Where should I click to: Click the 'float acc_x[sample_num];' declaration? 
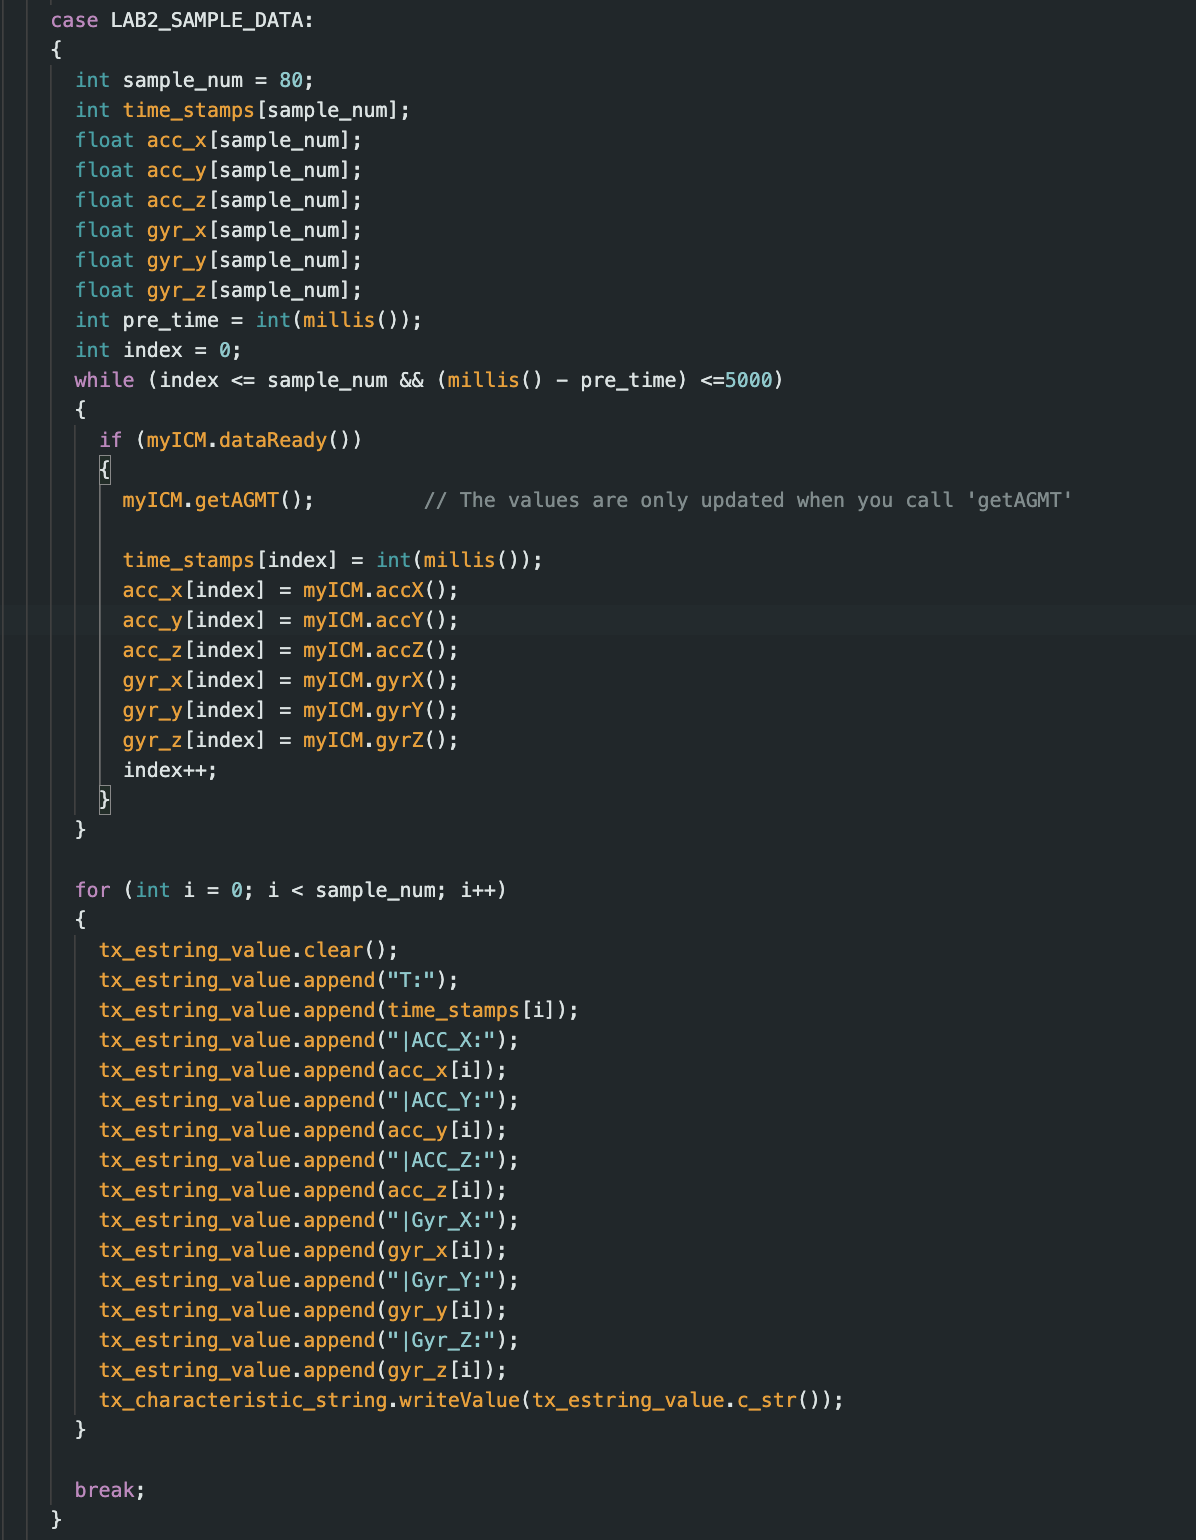(219, 140)
